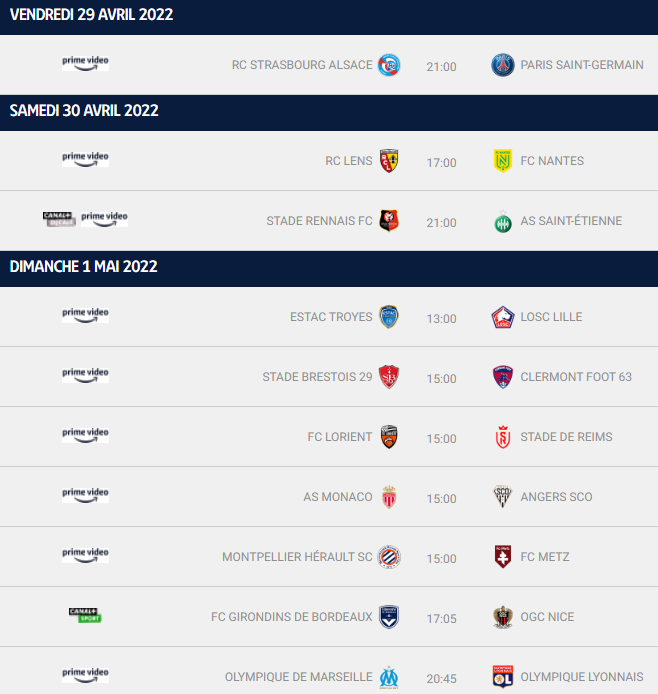Viewport: 658px width, 694px height.
Task: Open the FC Nantes yellow crest
Action: [503, 161]
